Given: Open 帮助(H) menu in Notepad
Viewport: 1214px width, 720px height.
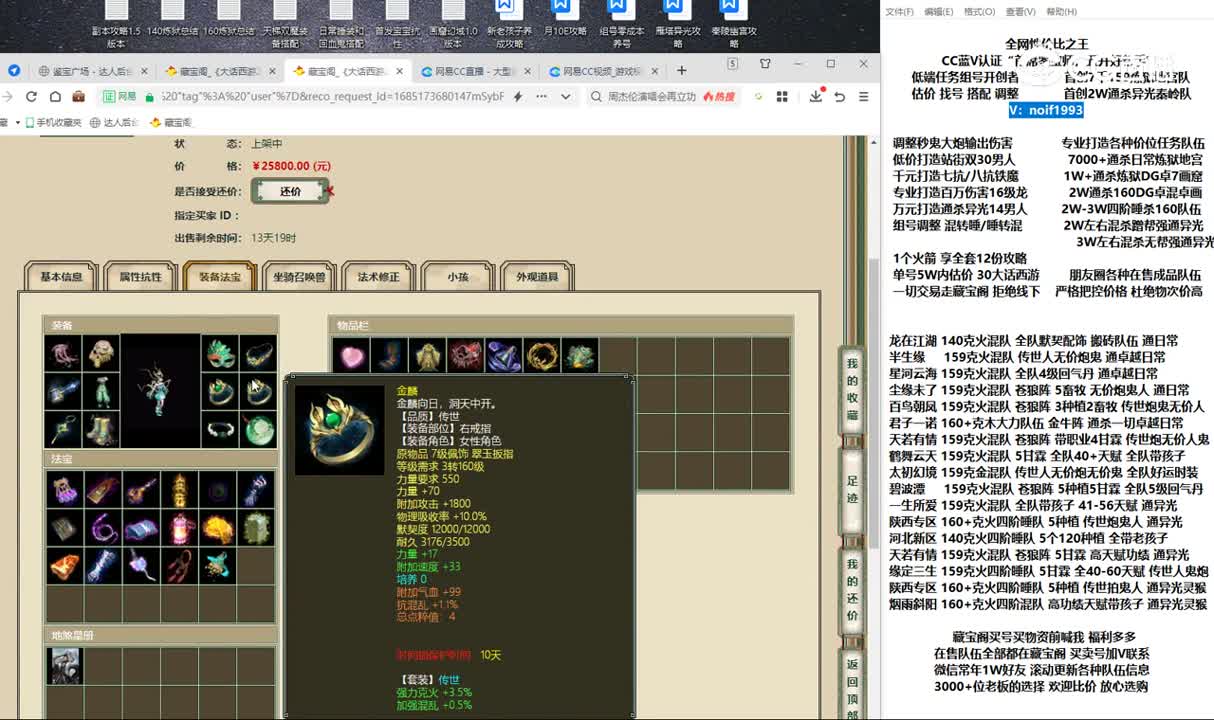Looking at the screenshot, I should [x=1061, y=12].
